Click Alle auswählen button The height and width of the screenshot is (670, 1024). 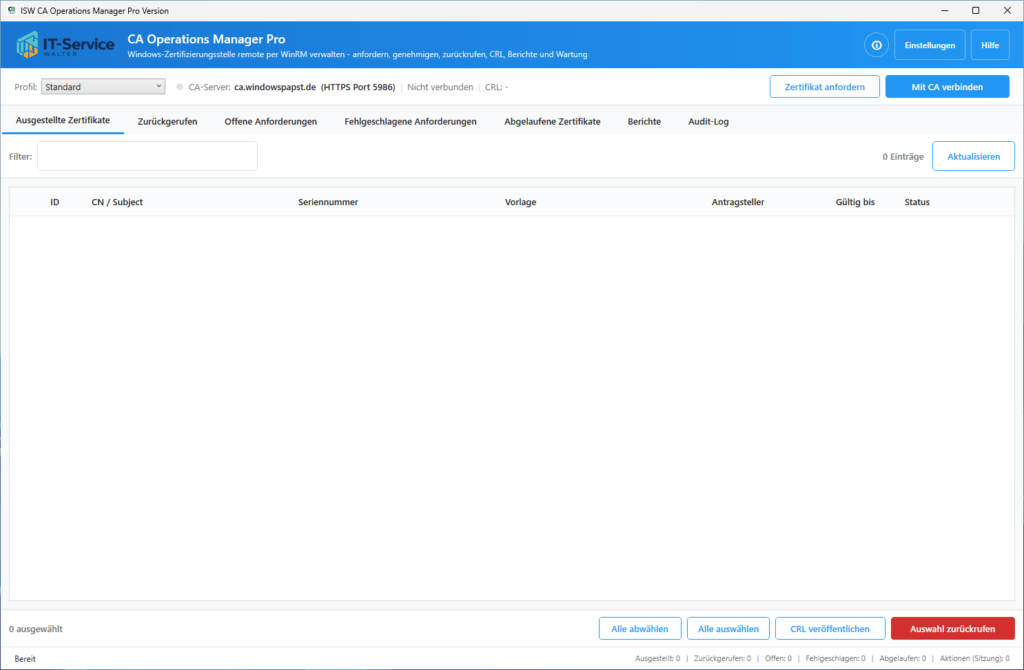point(728,629)
